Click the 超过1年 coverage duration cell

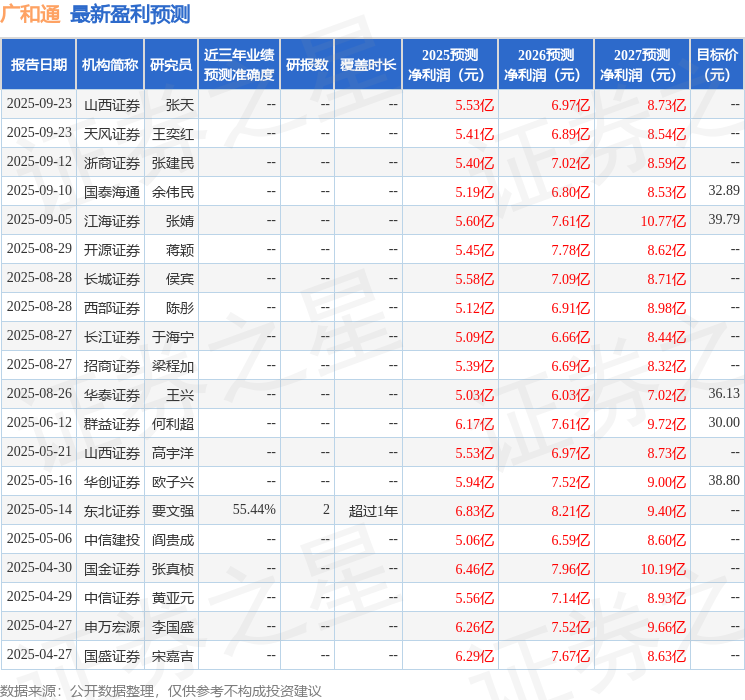[373, 511]
